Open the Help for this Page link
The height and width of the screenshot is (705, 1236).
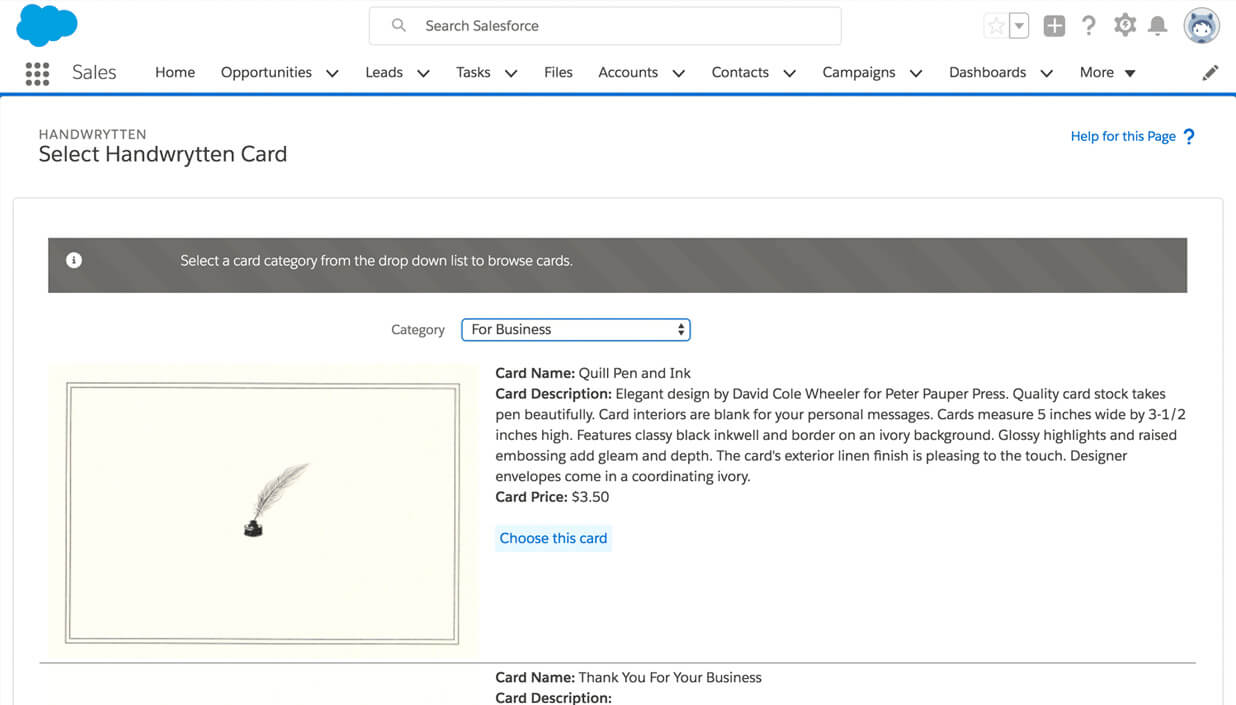click(x=1123, y=136)
